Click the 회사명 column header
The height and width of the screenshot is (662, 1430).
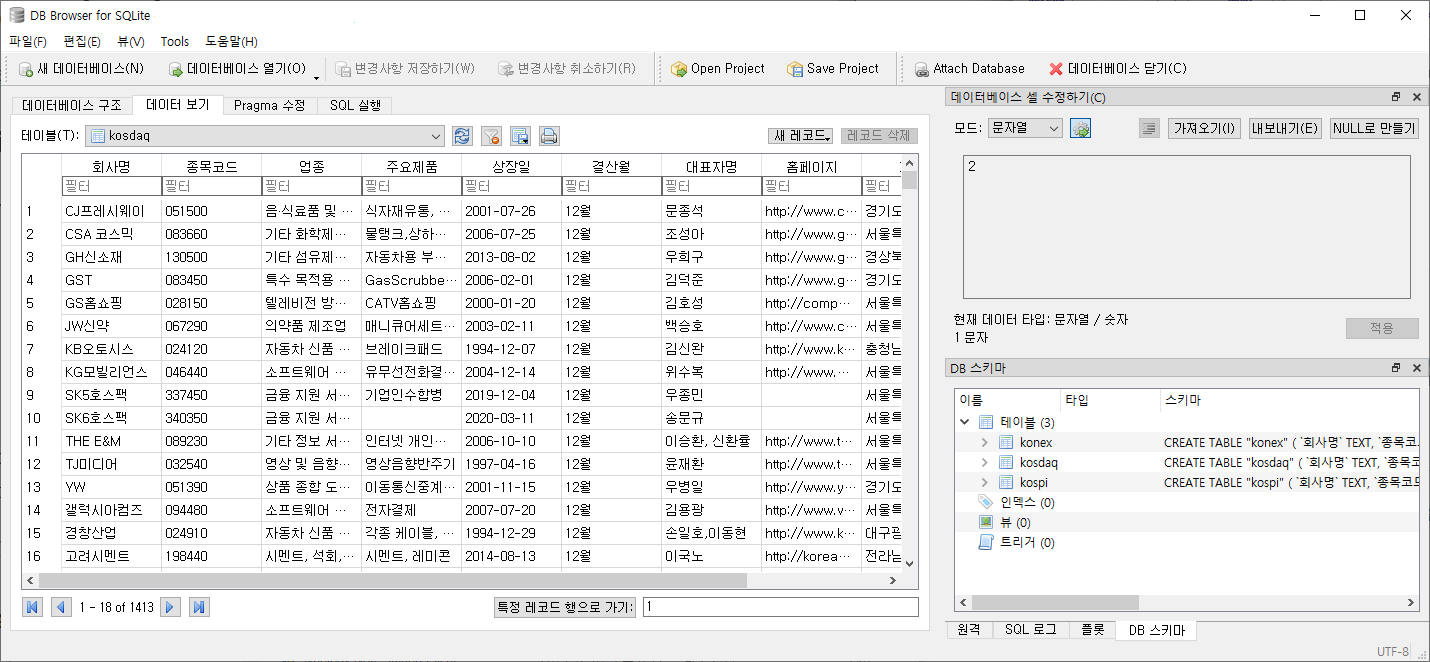[x=111, y=166]
